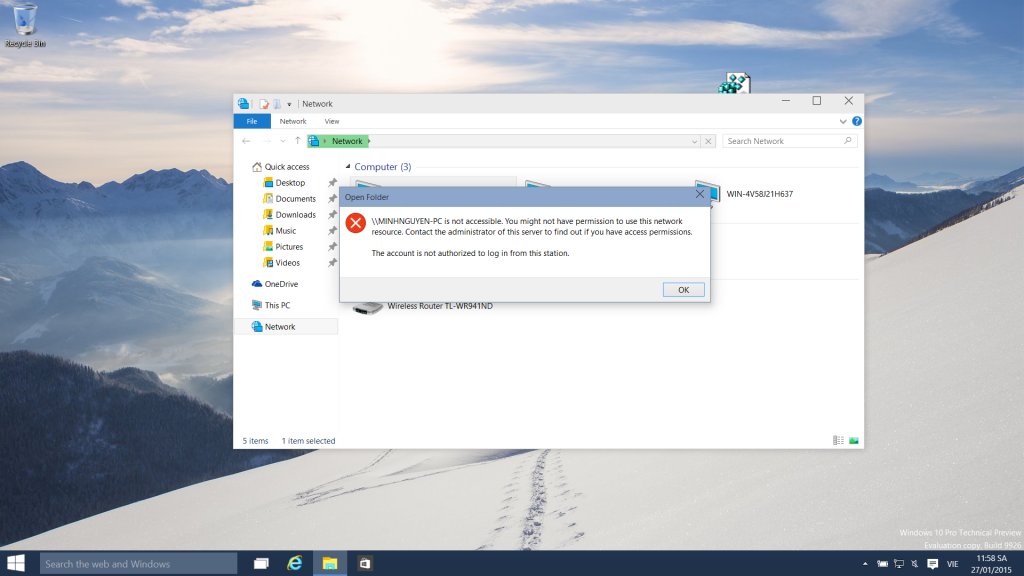
Task: Select Network in navigation pane
Action: tap(286, 327)
